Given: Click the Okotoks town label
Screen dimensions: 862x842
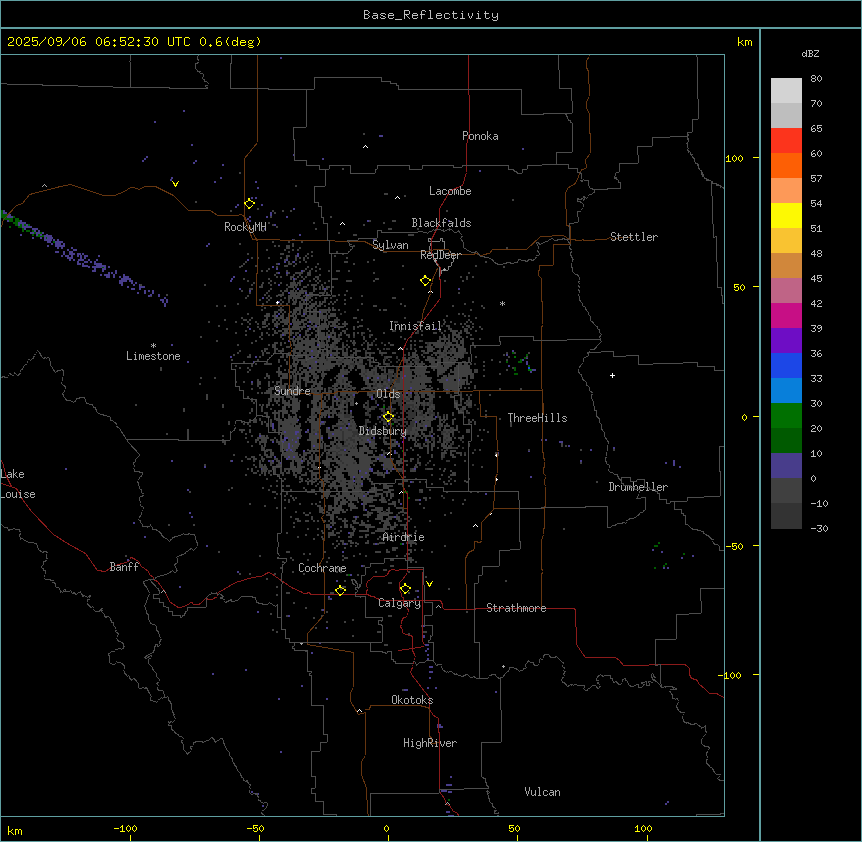Looking at the screenshot, I should (x=412, y=700).
